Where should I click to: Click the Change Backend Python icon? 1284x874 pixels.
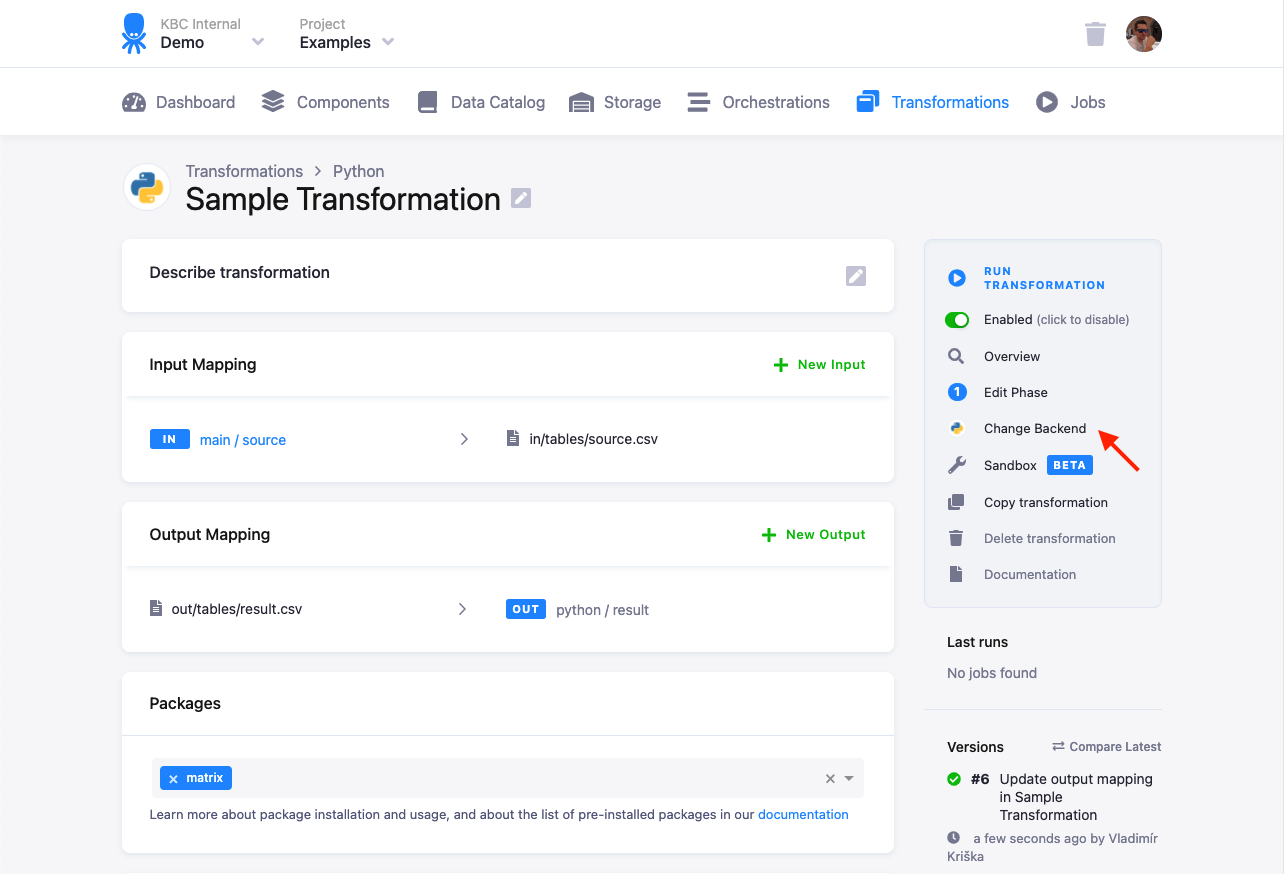point(957,428)
